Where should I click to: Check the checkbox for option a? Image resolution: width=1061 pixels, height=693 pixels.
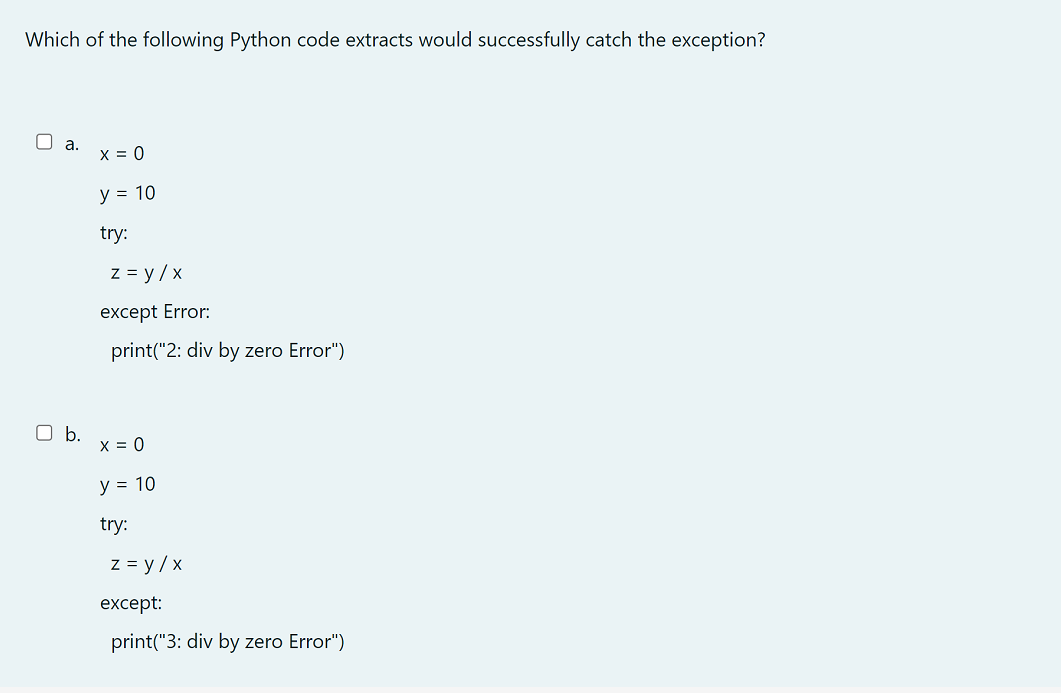tap(44, 142)
